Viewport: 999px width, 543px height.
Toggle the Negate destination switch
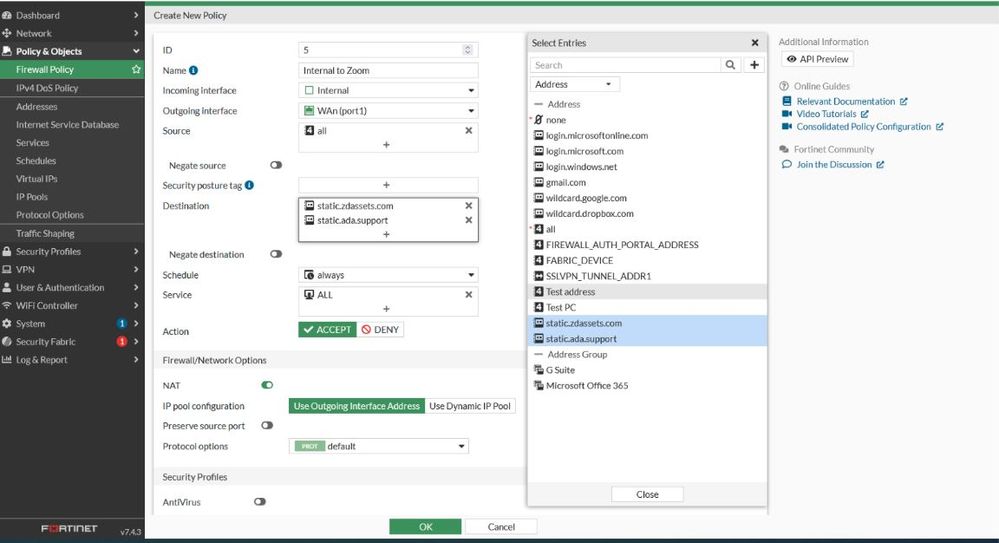[x=276, y=254]
